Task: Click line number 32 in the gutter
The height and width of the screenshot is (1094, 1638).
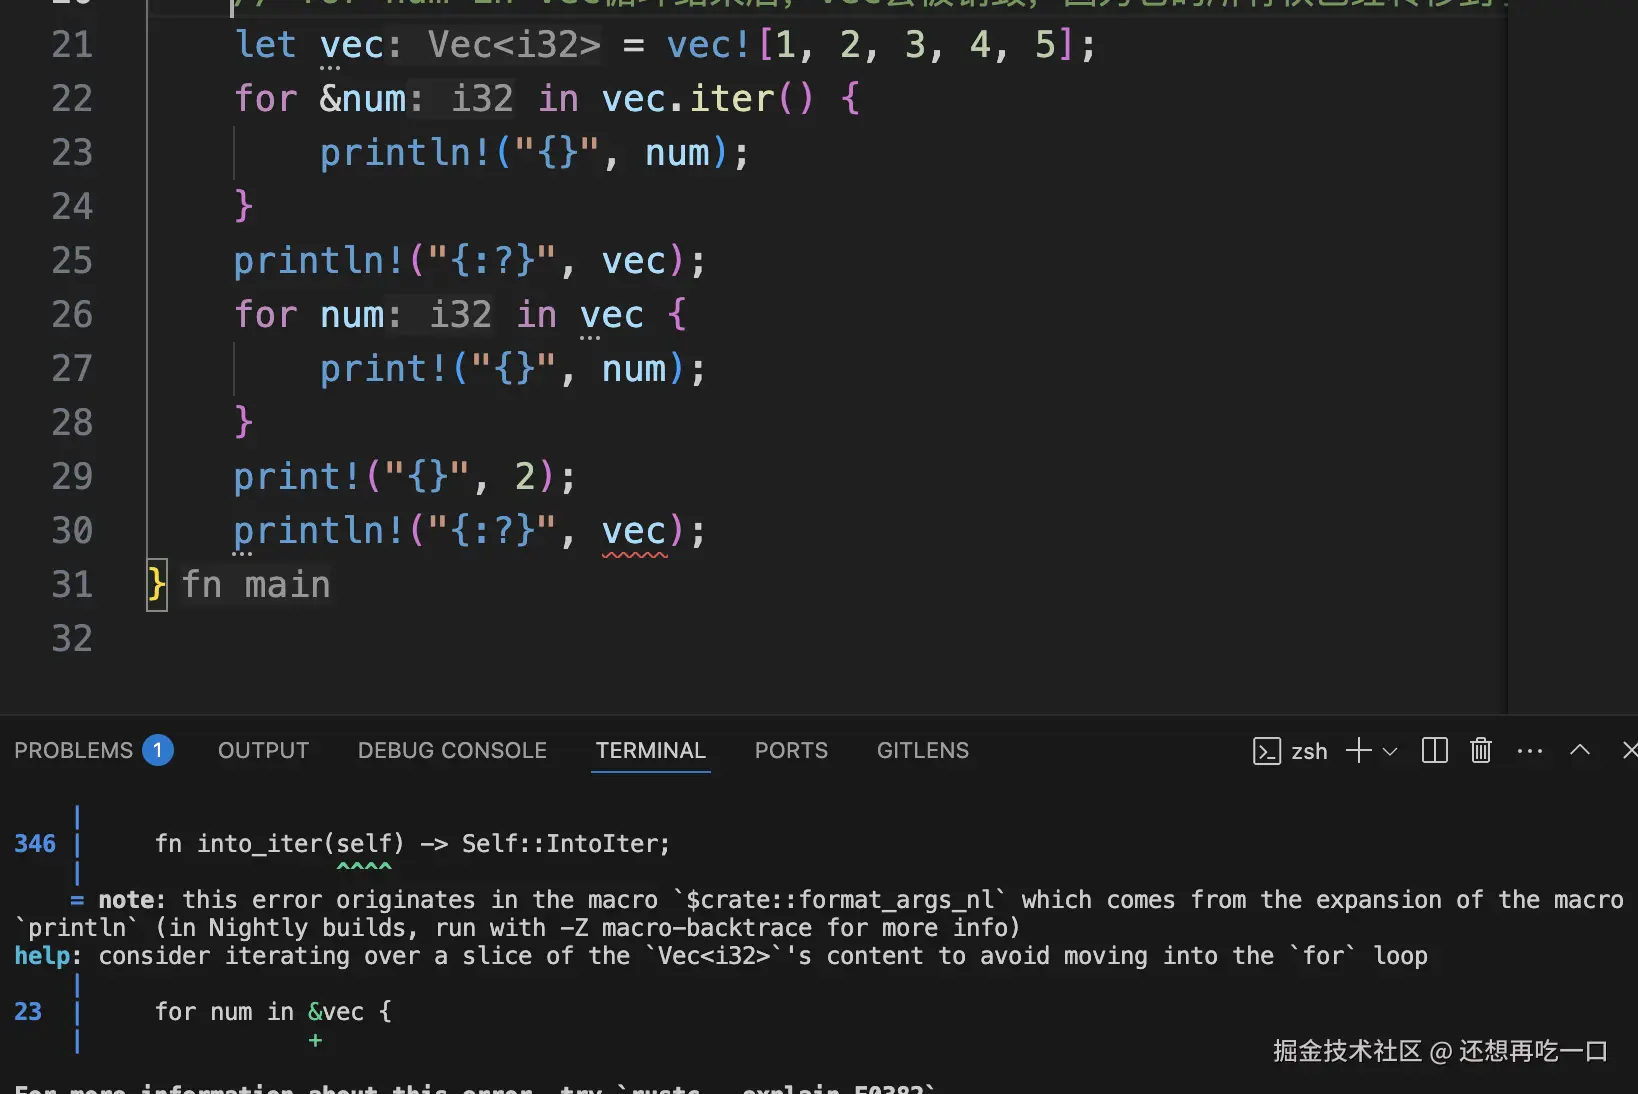Action: [x=72, y=639]
